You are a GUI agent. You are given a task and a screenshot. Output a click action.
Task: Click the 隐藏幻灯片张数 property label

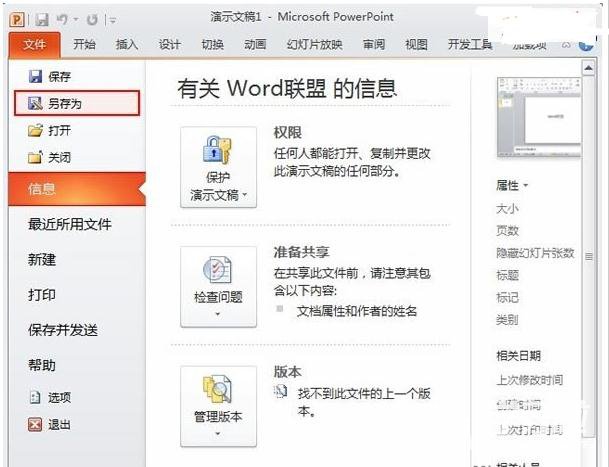tap(535, 253)
